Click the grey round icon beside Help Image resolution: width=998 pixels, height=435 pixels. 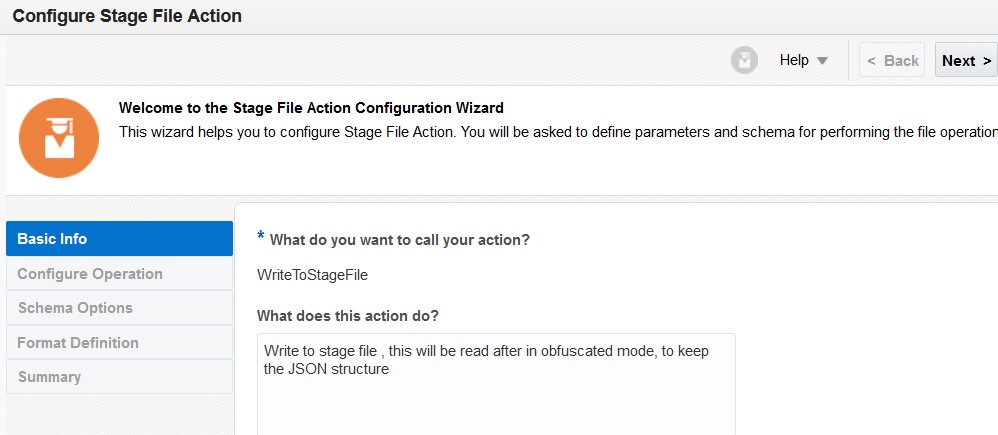[744, 61]
